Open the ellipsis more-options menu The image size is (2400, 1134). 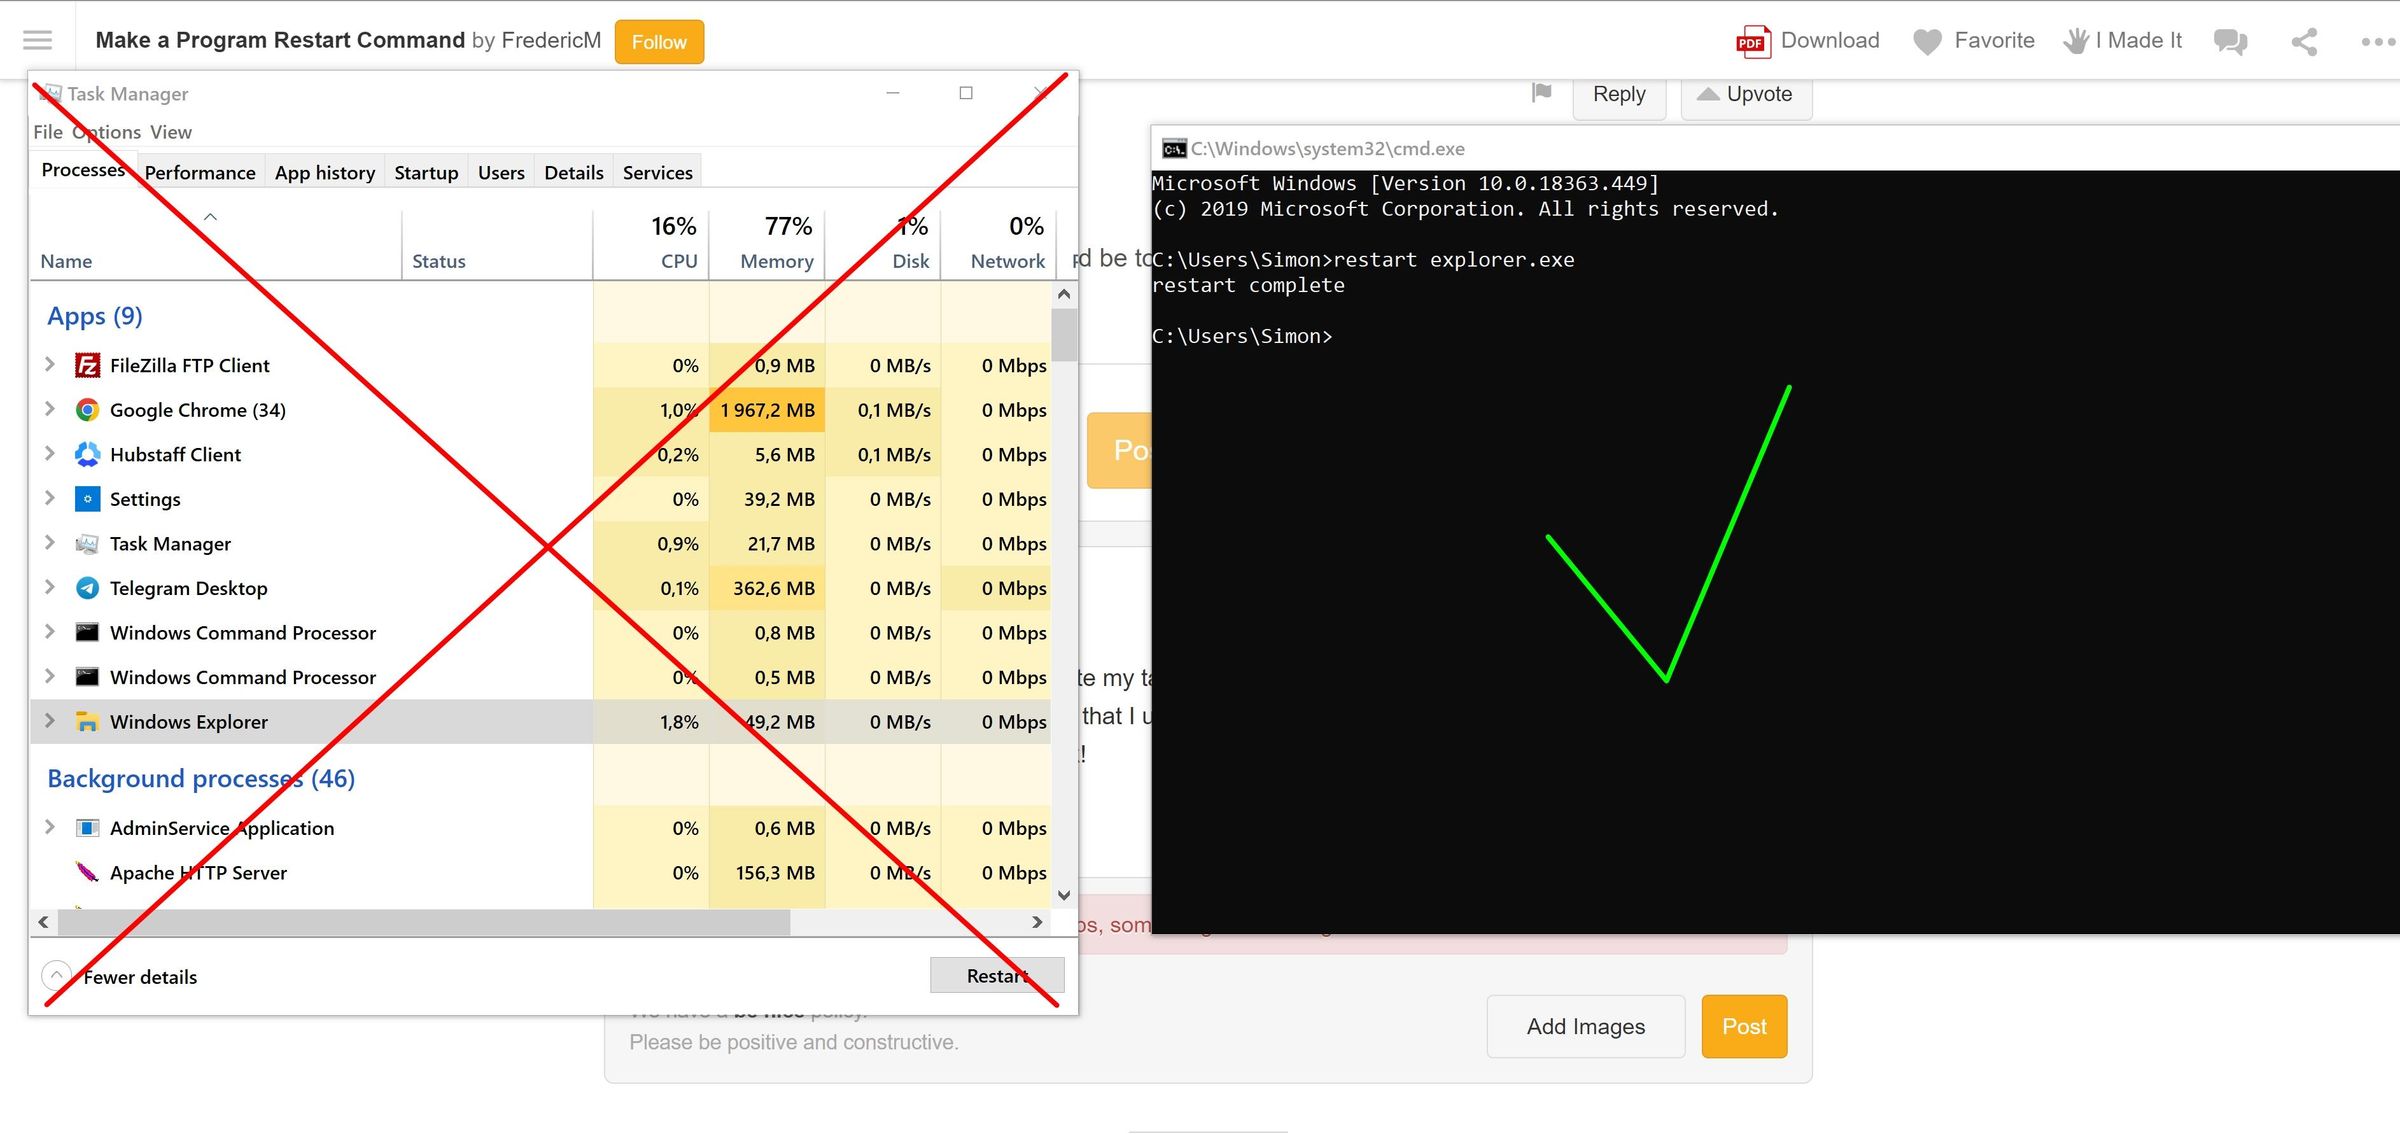[2374, 42]
